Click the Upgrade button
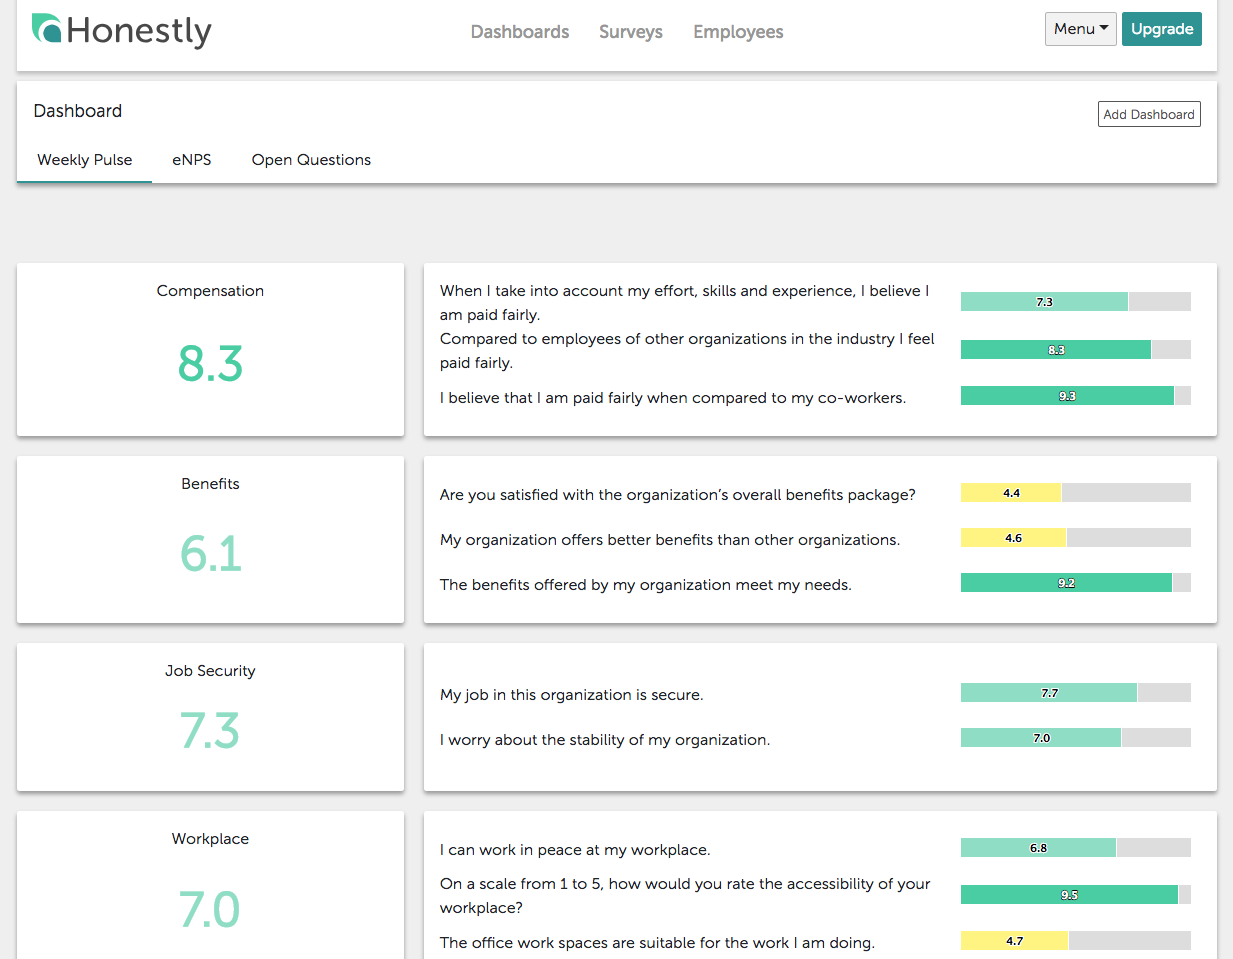The image size is (1233, 959). coord(1161,29)
